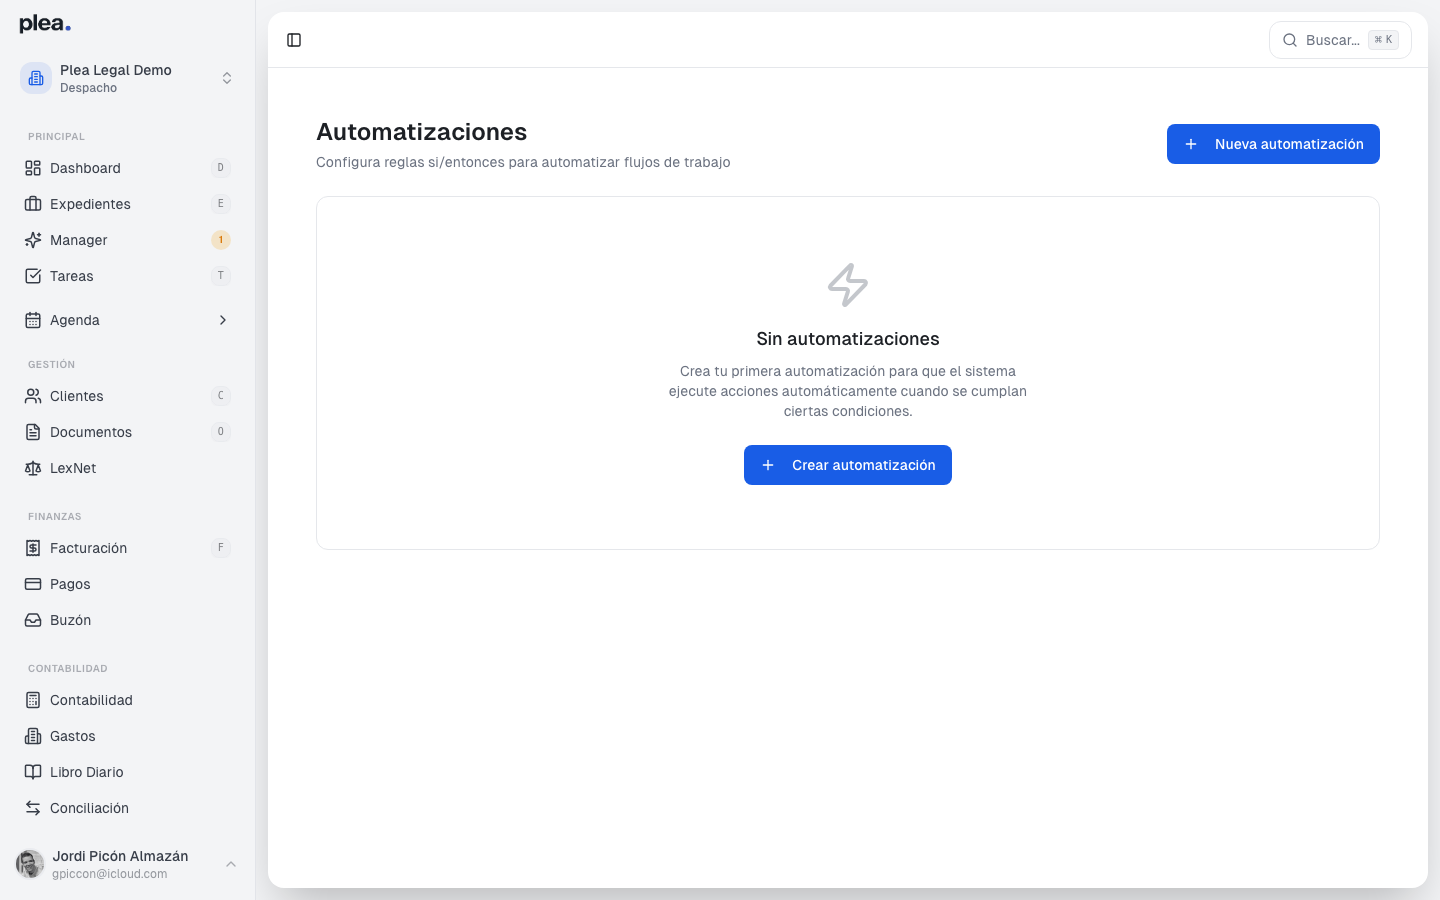
Task: Click the Conciliación arrows icon
Action: point(32,808)
